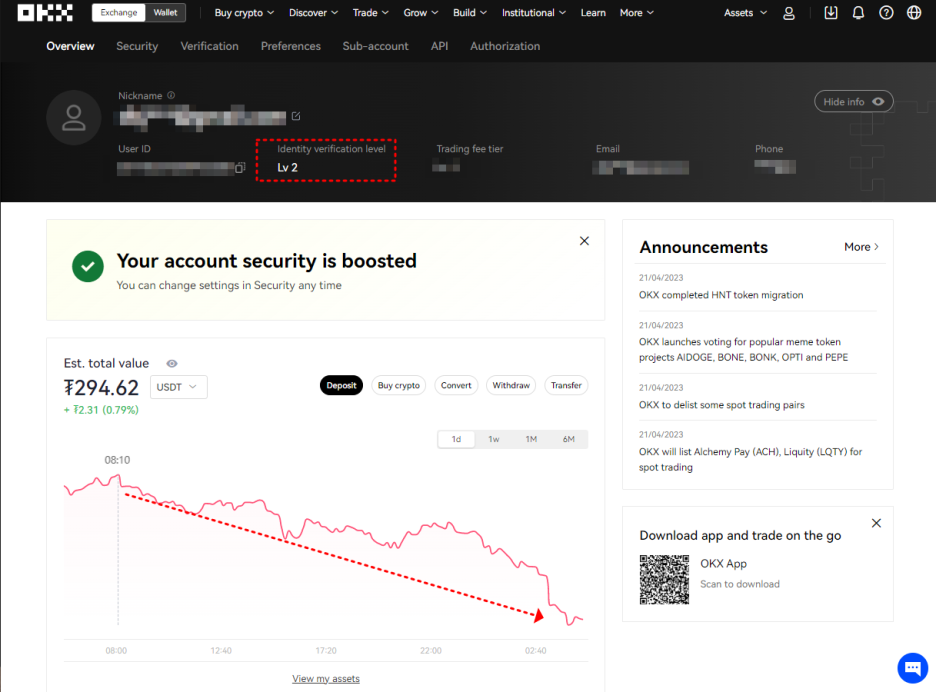Click the 08:10 chart marker line
936x692 pixels.
(x=118, y=549)
